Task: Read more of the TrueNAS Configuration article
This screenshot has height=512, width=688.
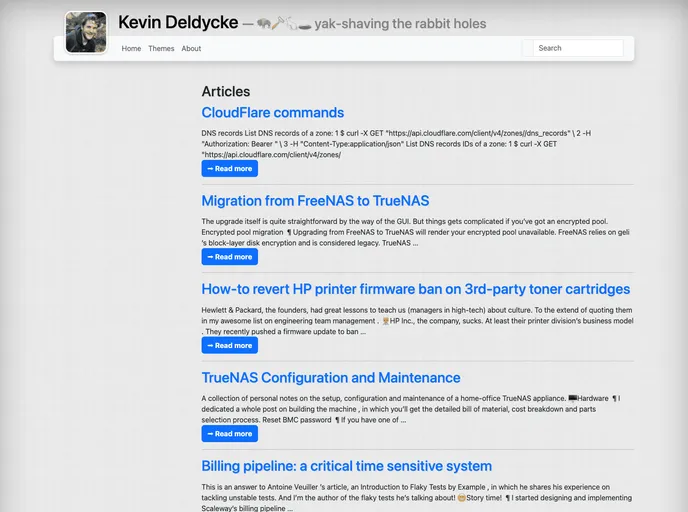Action: pyautogui.click(x=229, y=433)
